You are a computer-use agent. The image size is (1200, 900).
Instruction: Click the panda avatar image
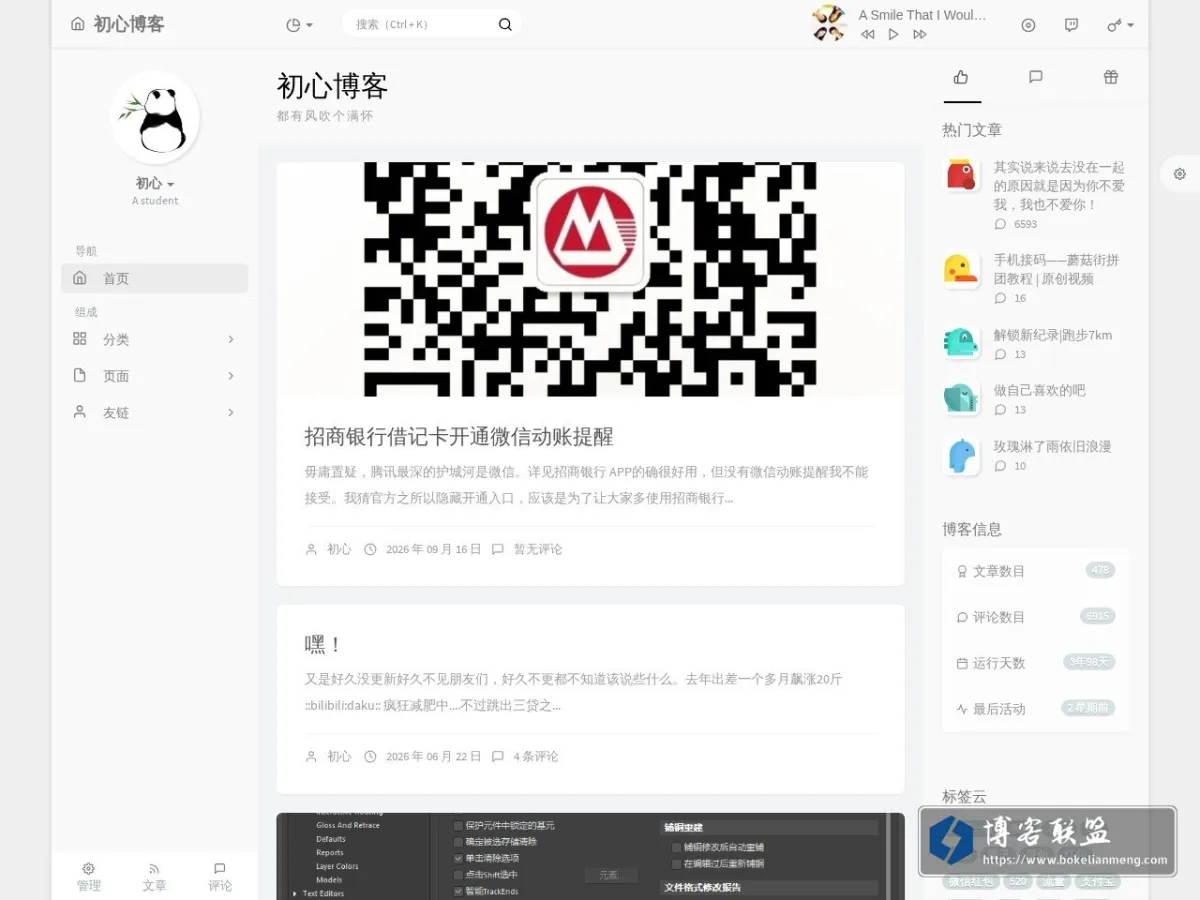[155, 117]
